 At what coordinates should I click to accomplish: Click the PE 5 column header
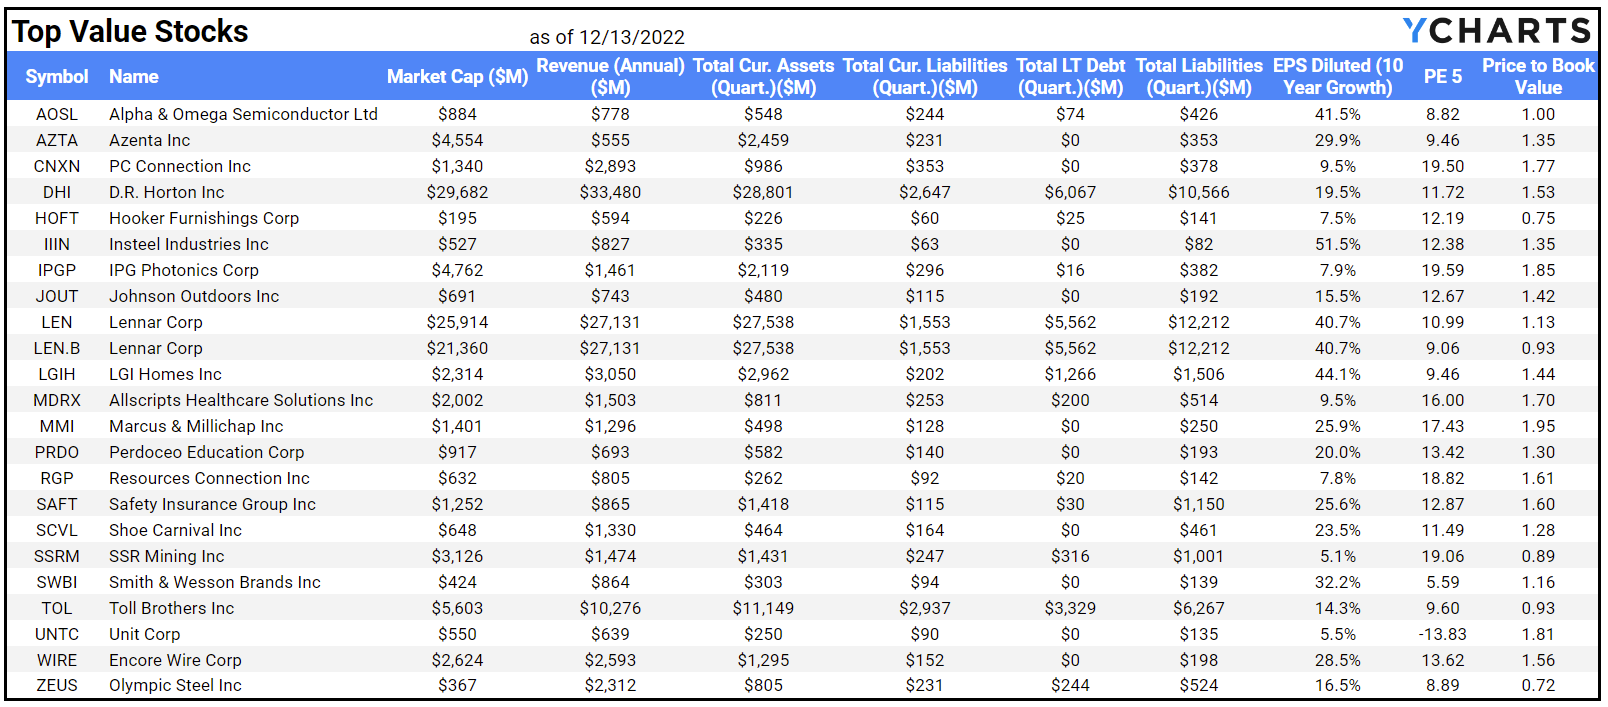(x=1443, y=77)
